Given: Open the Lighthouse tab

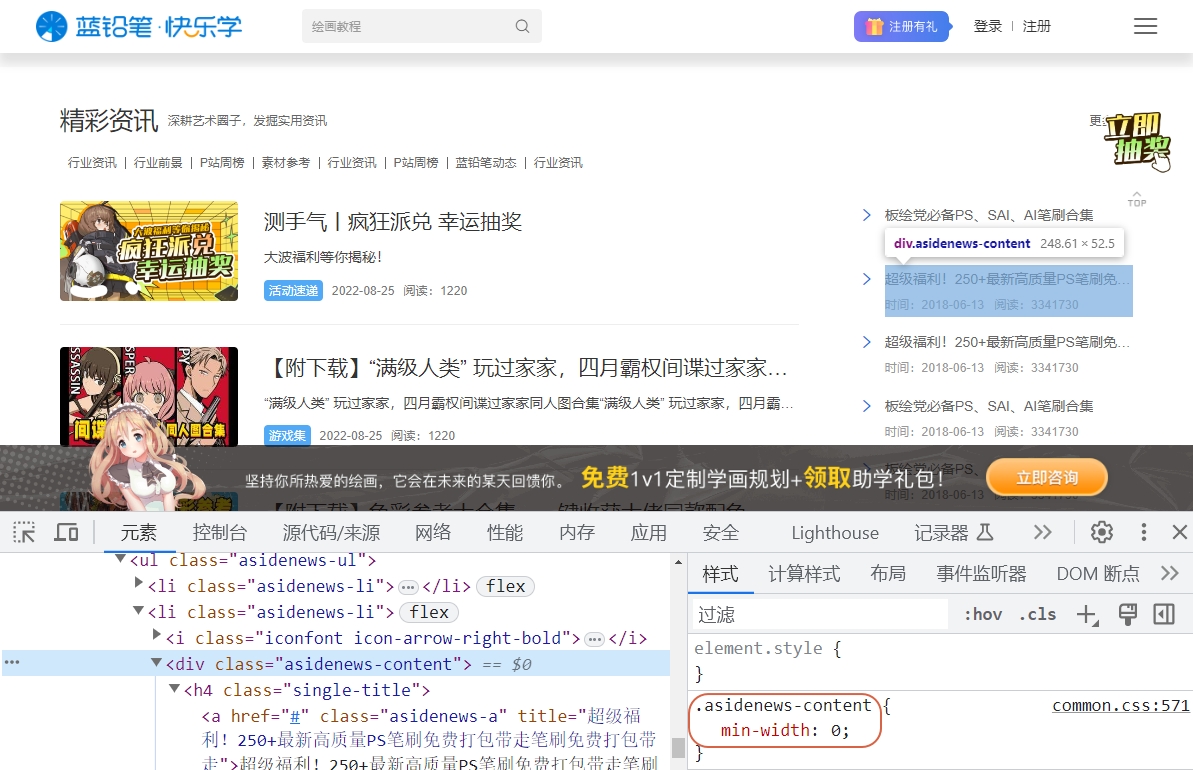Looking at the screenshot, I should pyautogui.click(x=835, y=533).
